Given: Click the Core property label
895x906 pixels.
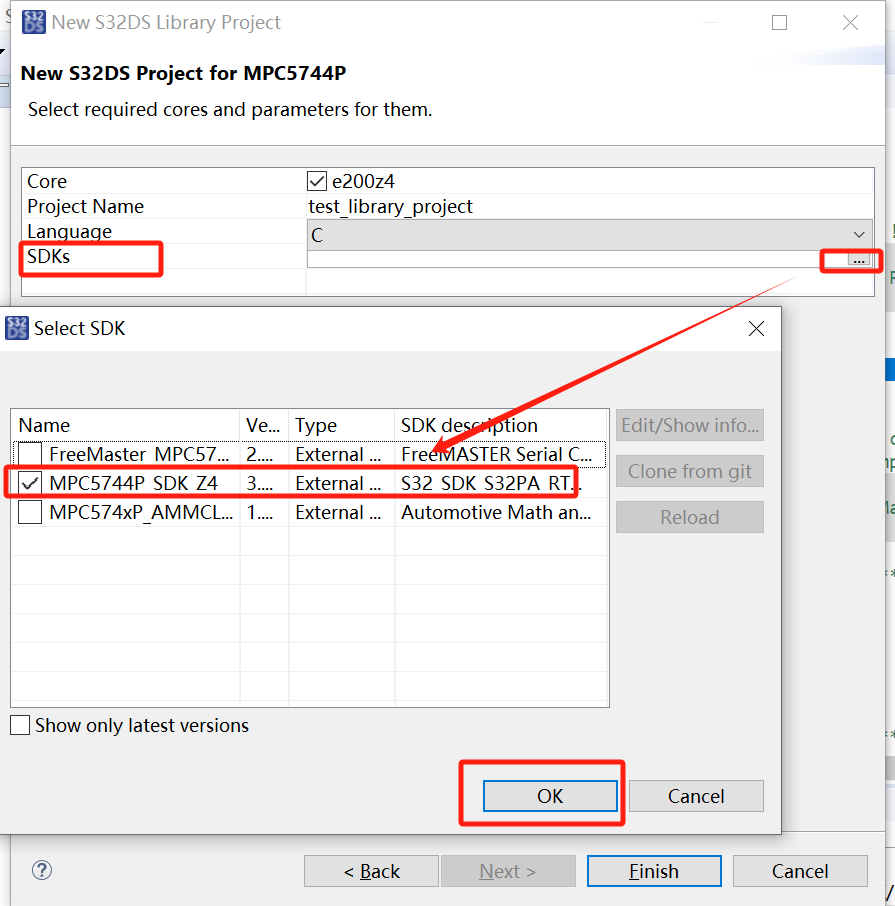Looking at the screenshot, I should [47, 181].
